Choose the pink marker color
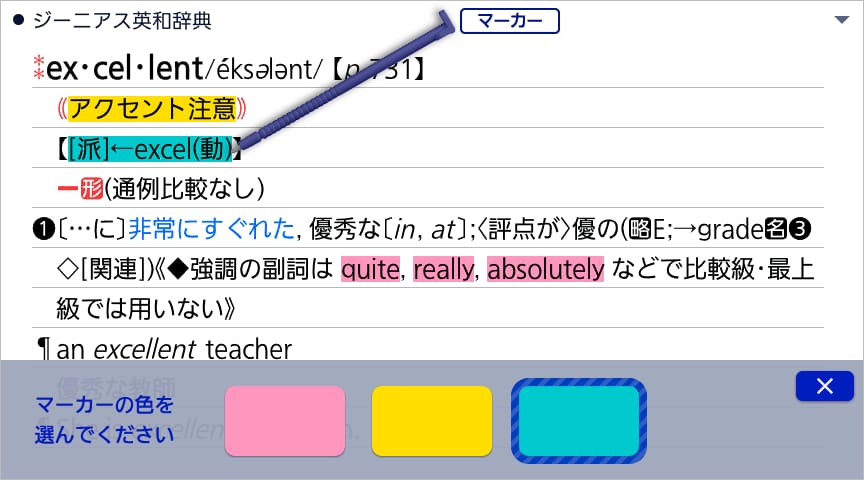Image resolution: width=864 pixels, height=480 pixels. pos(285,421)
